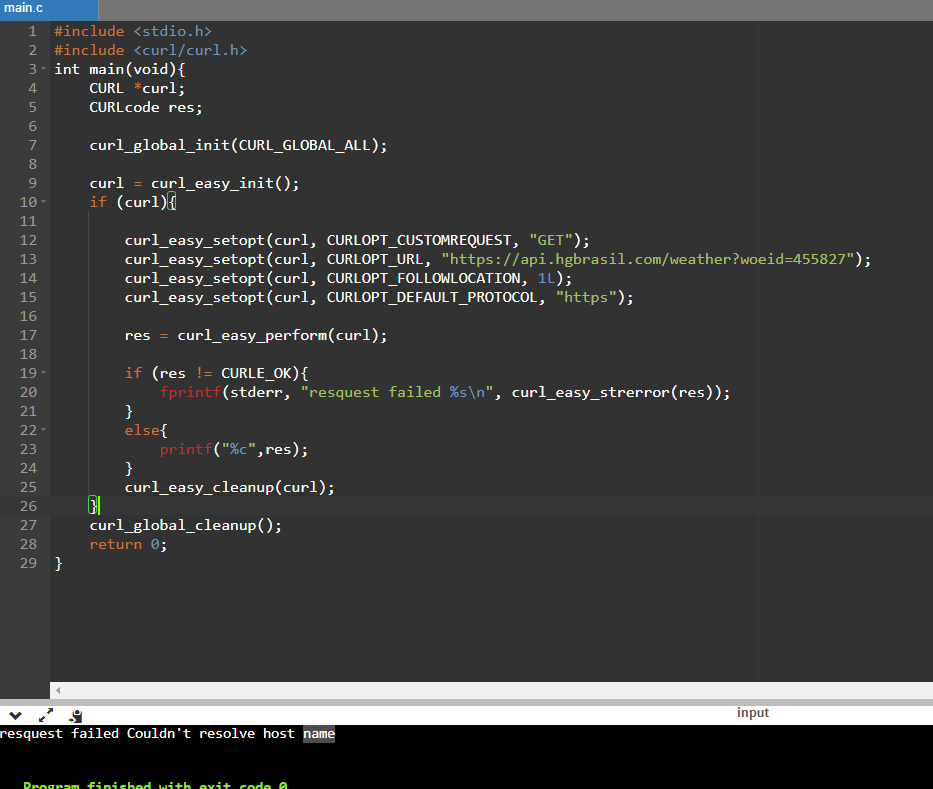The image size is (933, 789).
Task: Click on the '#include <stdio.h>' line
Action: point(133,31)
